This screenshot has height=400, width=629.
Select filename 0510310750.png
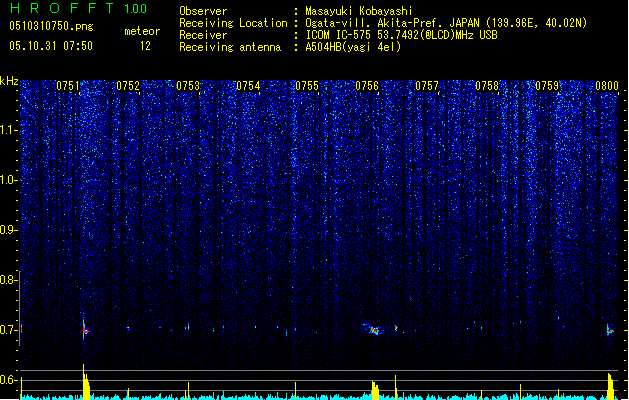click(x=51, y=26)
